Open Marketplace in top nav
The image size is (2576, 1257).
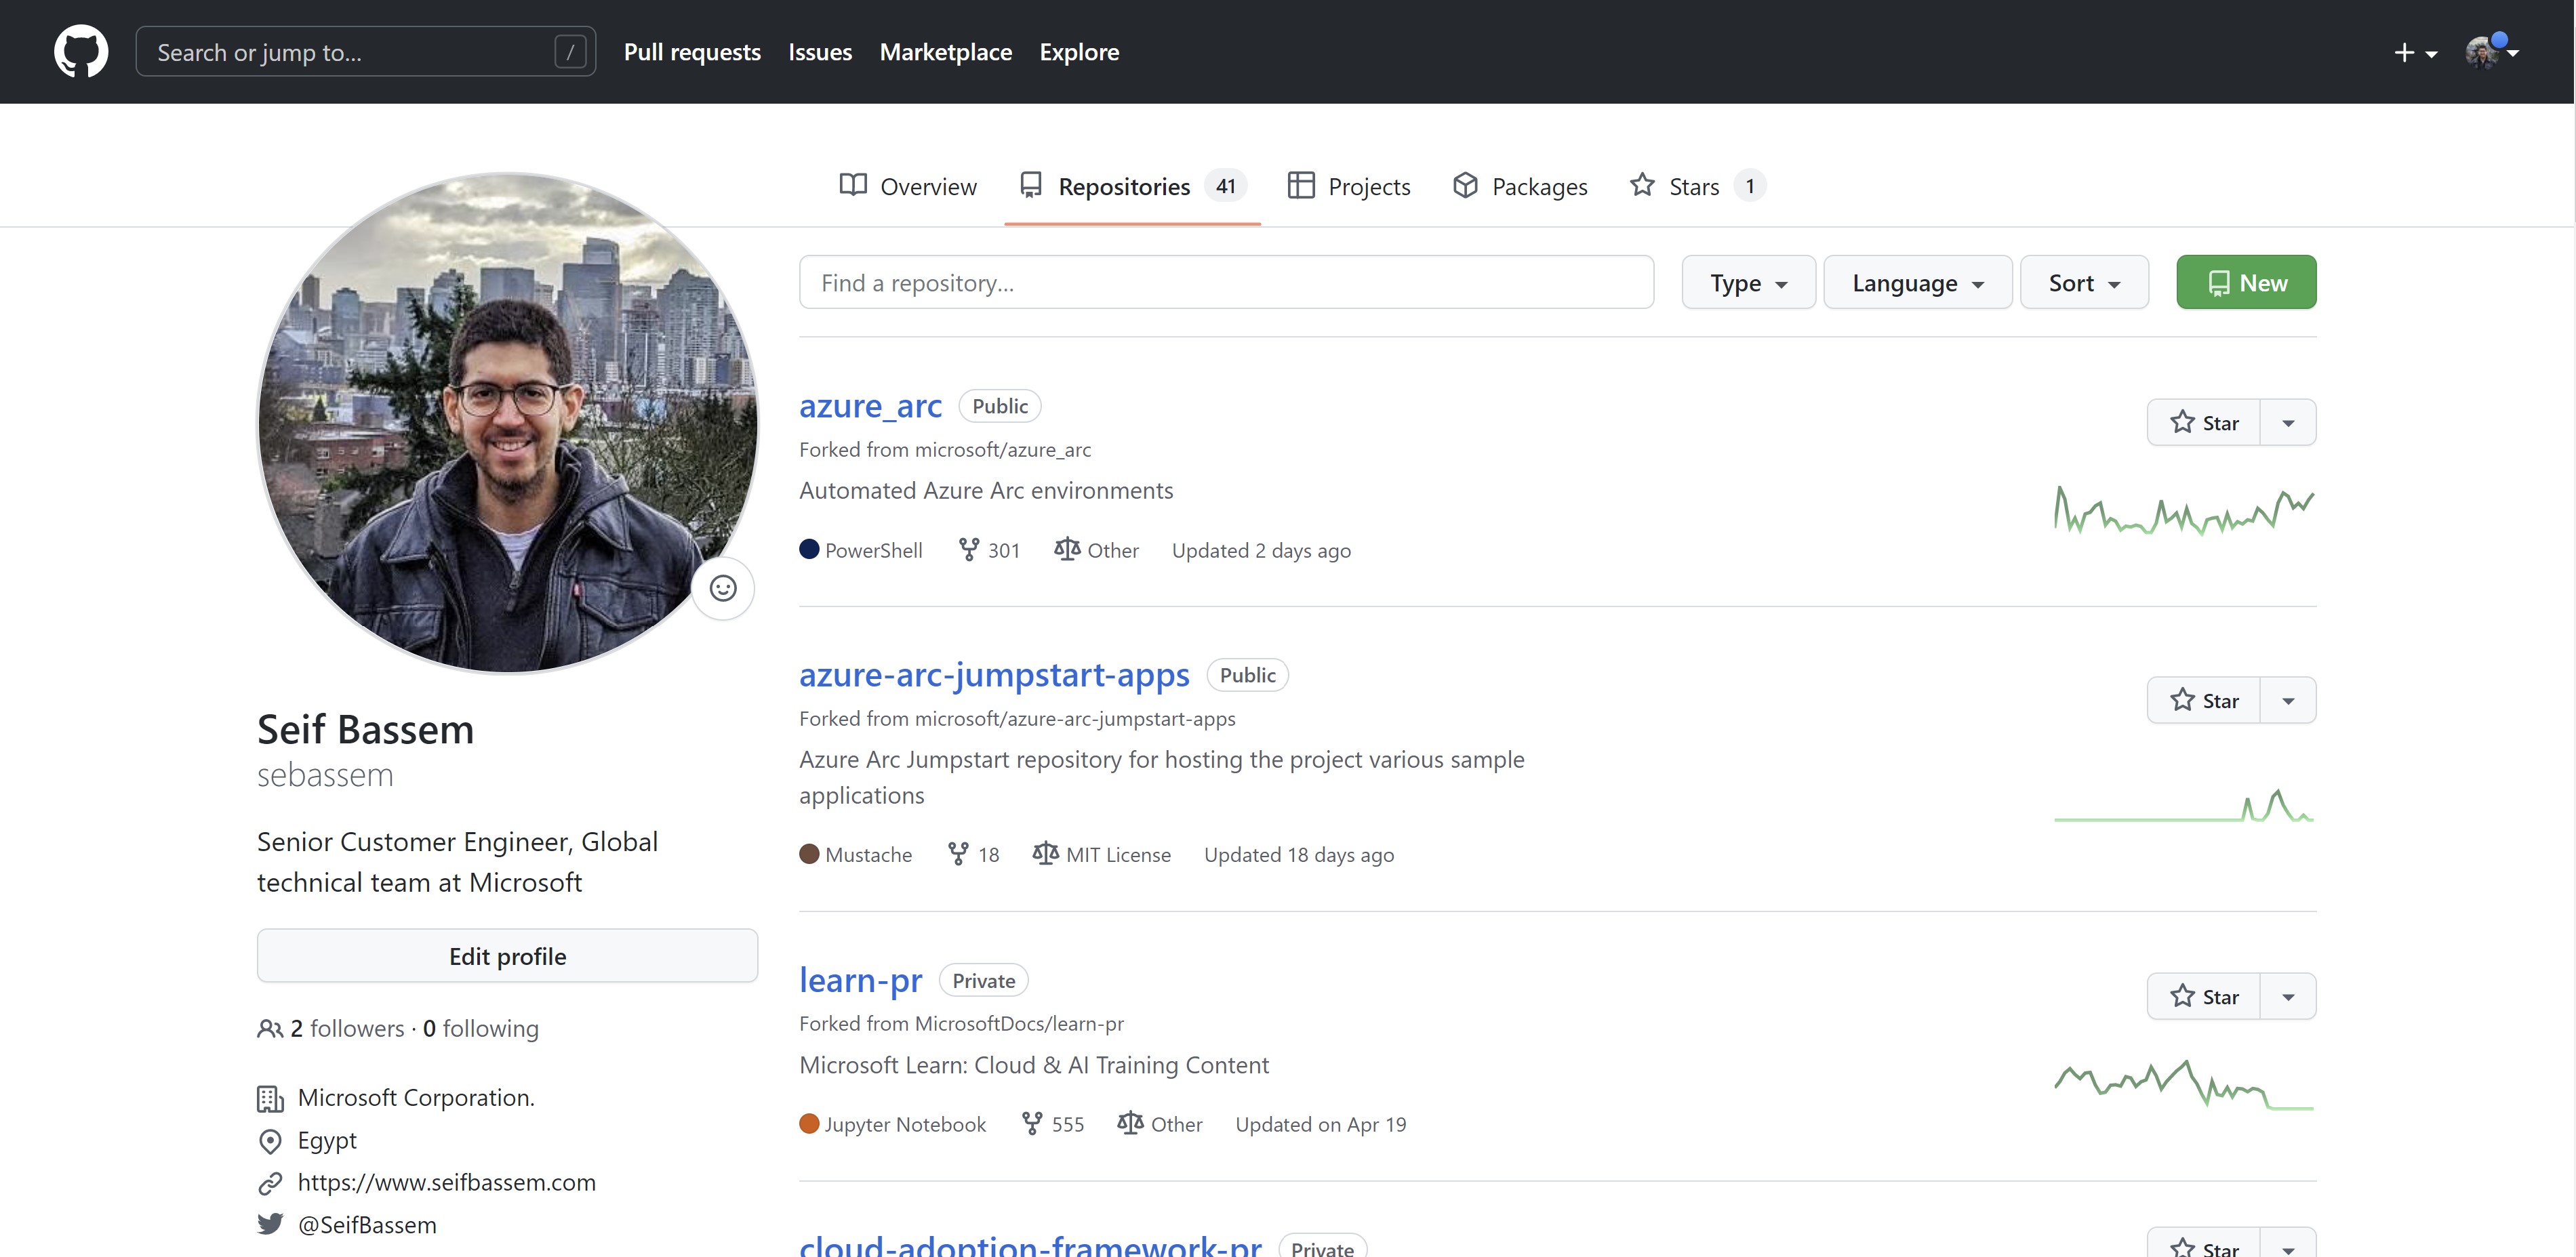coord(945,52)
